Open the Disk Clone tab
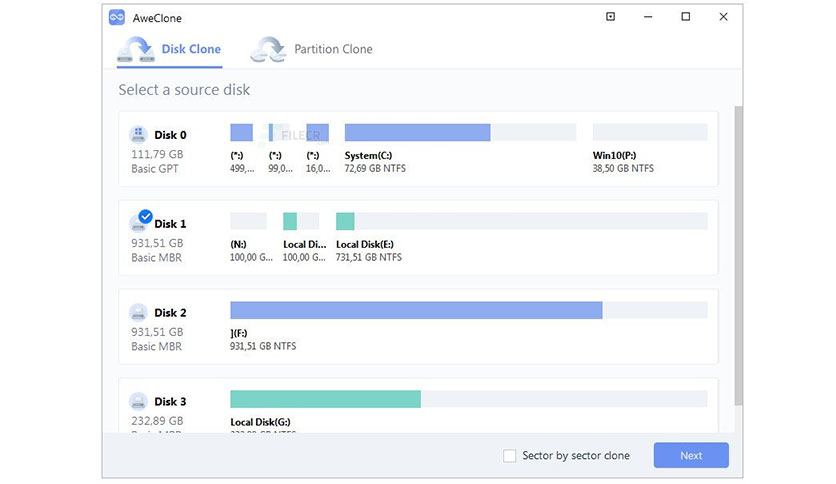This screenshot has width=836, height=484. (x=170, y=50)
